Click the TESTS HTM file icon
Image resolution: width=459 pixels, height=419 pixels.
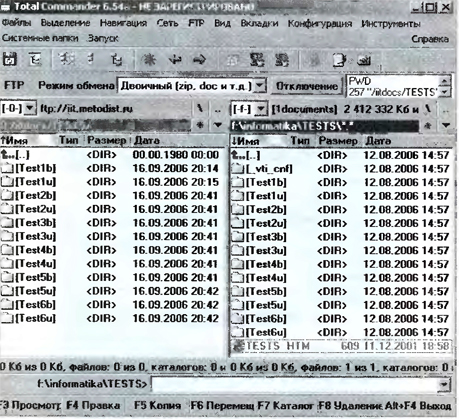tap(238, 346)
